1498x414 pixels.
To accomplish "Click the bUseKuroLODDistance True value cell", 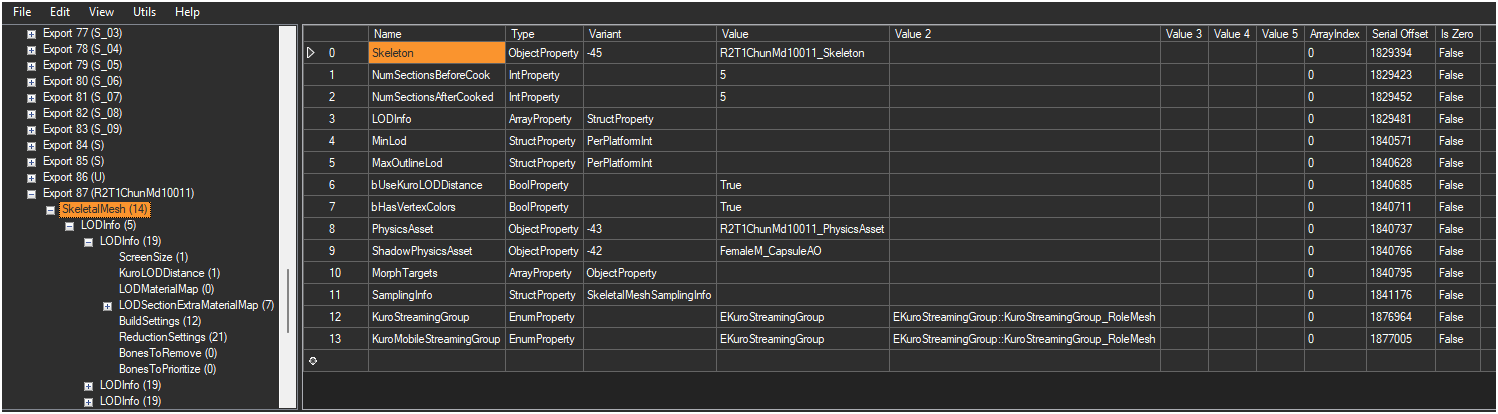I will point(803,185).
